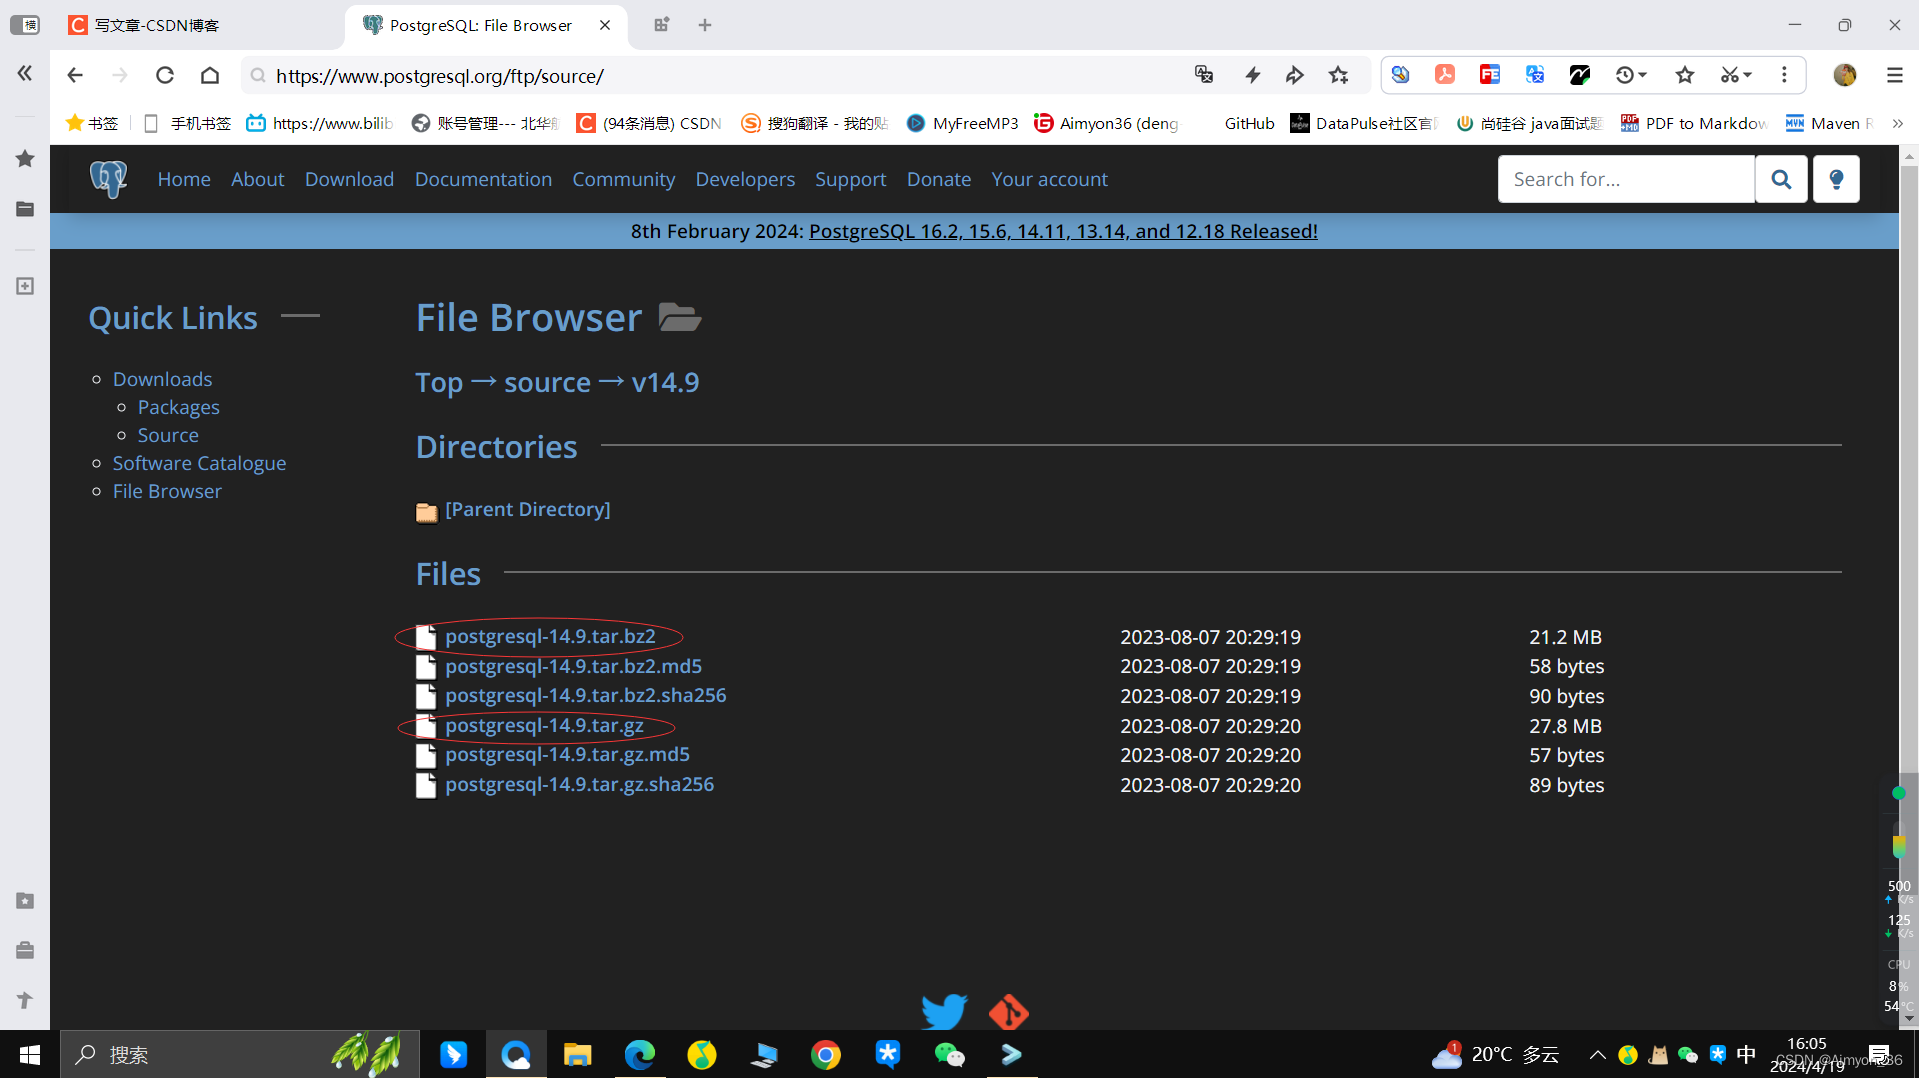Click the browser back arrow
The image size is (1919, 1078).
click(x=75, y=75)
